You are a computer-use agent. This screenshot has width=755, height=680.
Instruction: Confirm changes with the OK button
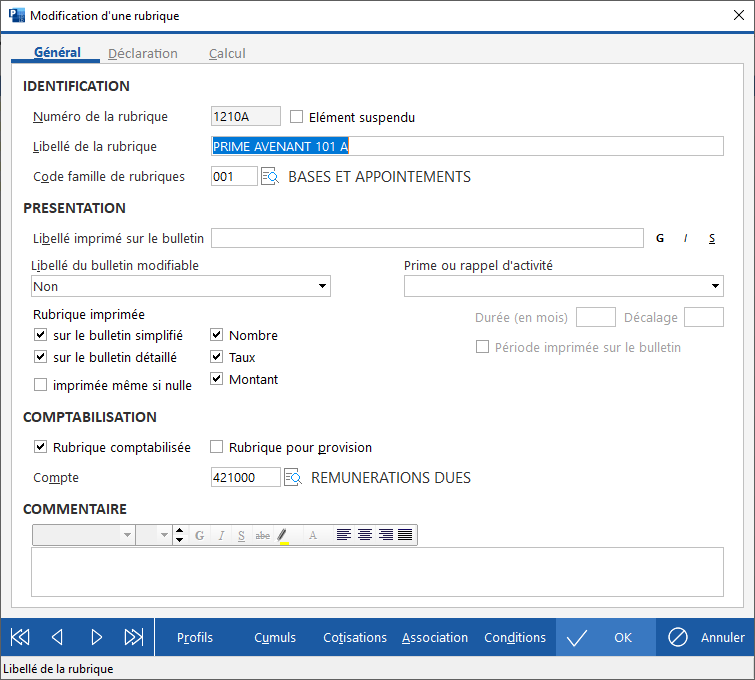coord(606,637)
